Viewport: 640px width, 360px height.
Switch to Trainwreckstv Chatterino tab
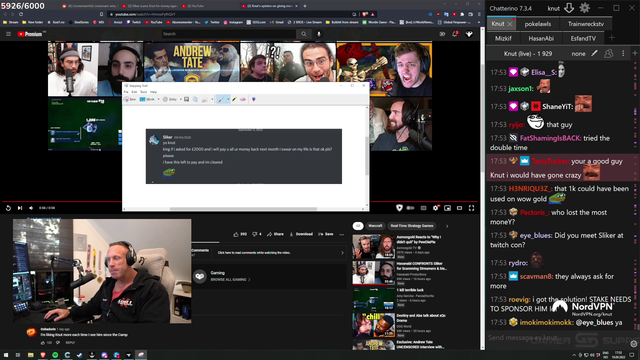586,24
